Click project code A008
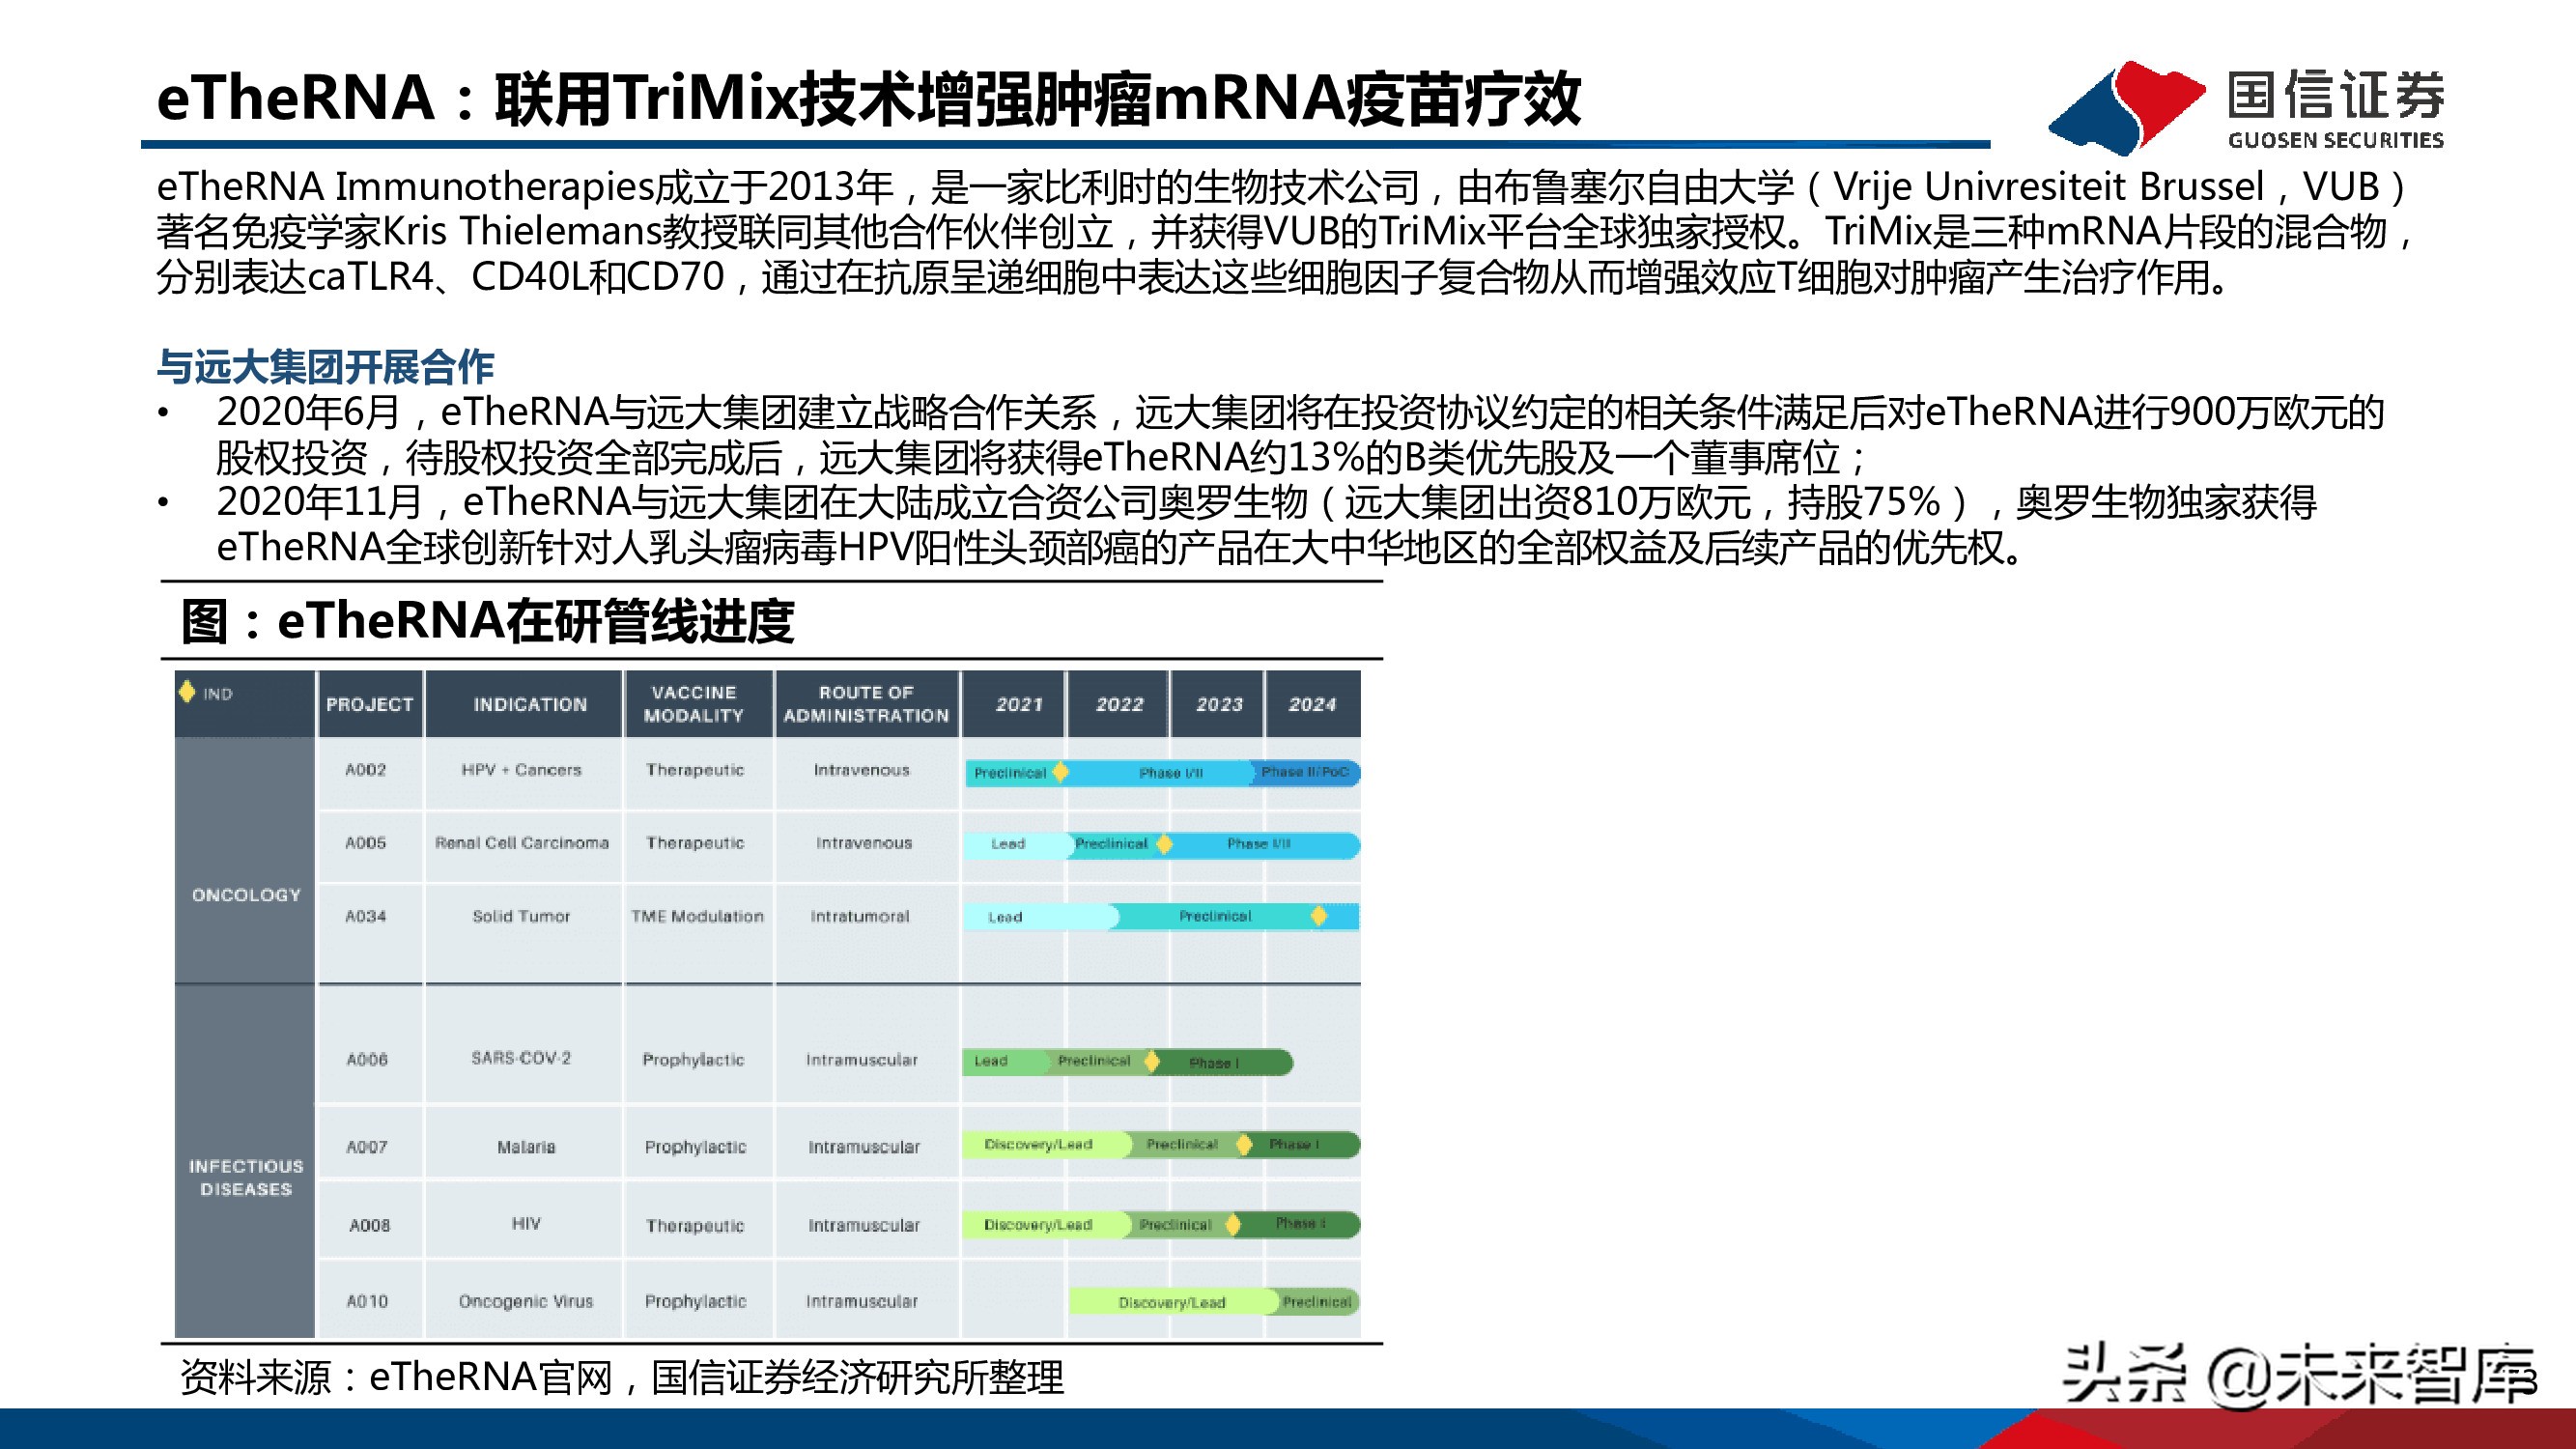 point(369,1225)
